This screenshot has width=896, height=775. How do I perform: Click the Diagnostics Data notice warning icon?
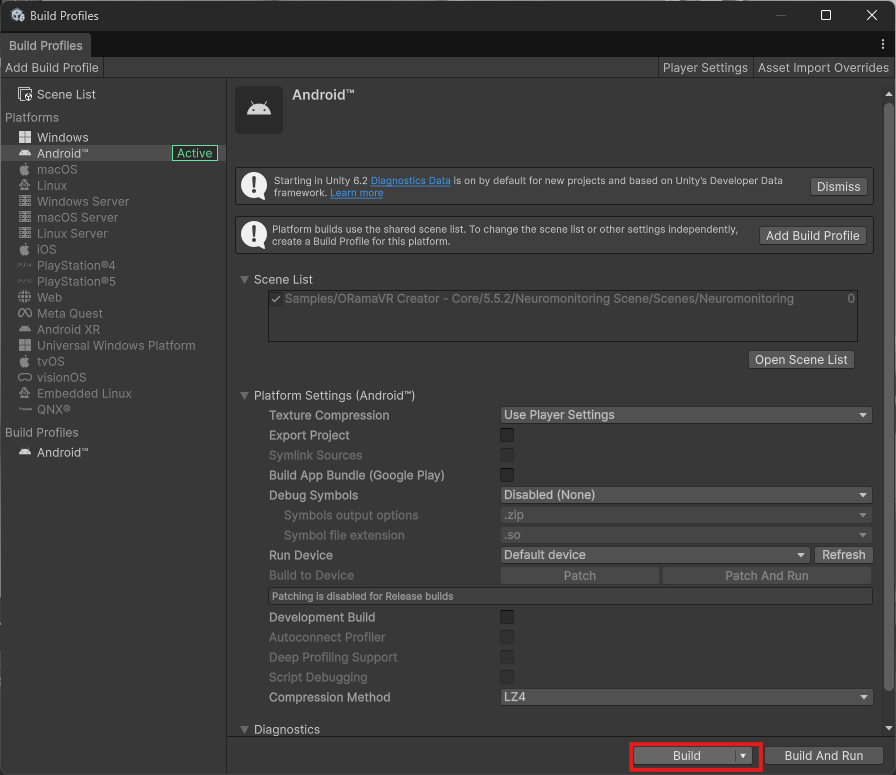pyautogui.click(x=254, y=186)
